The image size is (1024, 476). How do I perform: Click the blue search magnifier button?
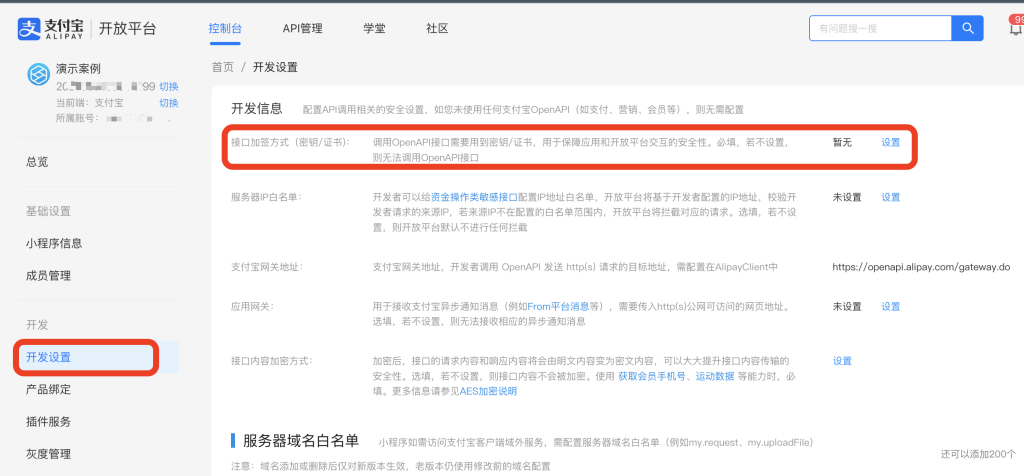(x=967, y=28)
